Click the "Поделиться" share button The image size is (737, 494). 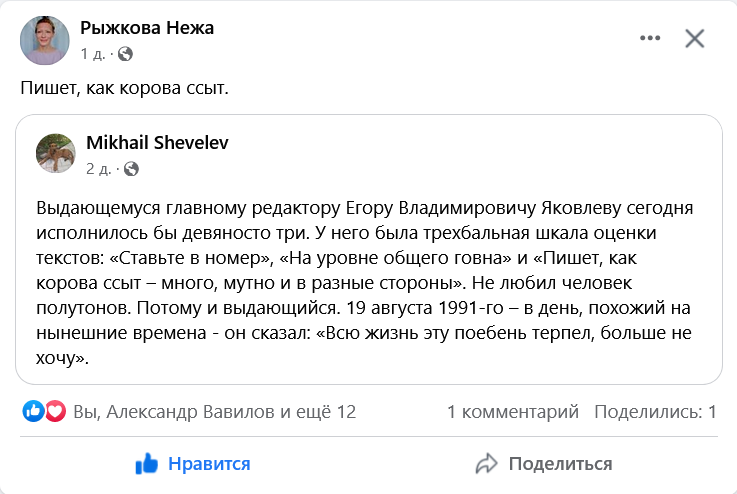tap(544, 464)
